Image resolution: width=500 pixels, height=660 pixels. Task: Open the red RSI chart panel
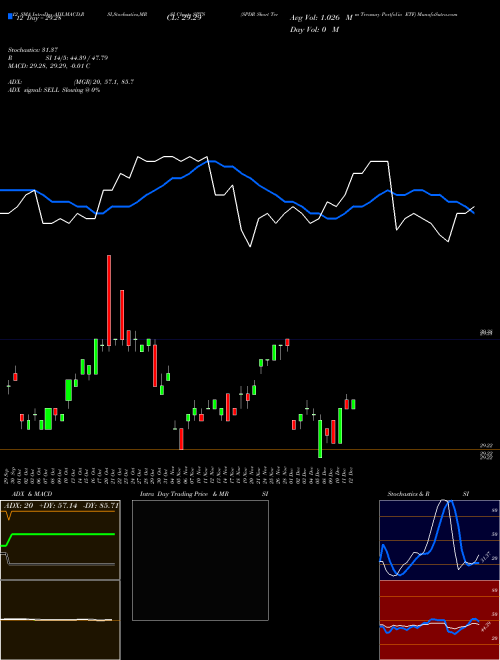pos(439,620)
